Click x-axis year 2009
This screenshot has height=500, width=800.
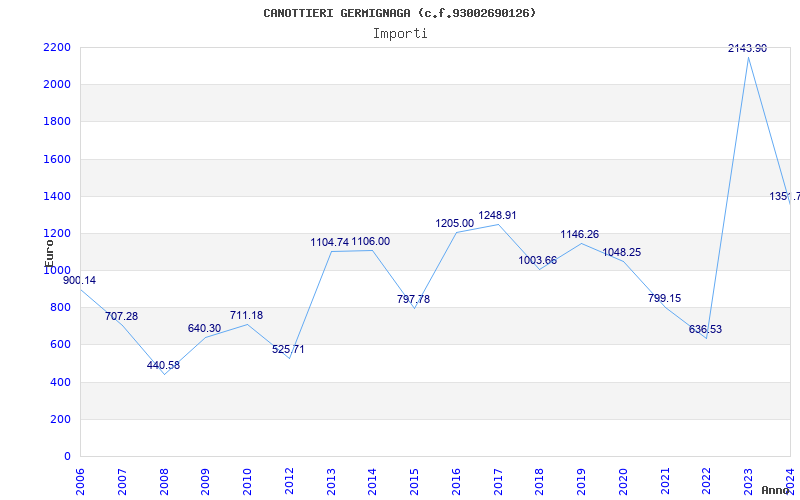[x=205, y=481]
